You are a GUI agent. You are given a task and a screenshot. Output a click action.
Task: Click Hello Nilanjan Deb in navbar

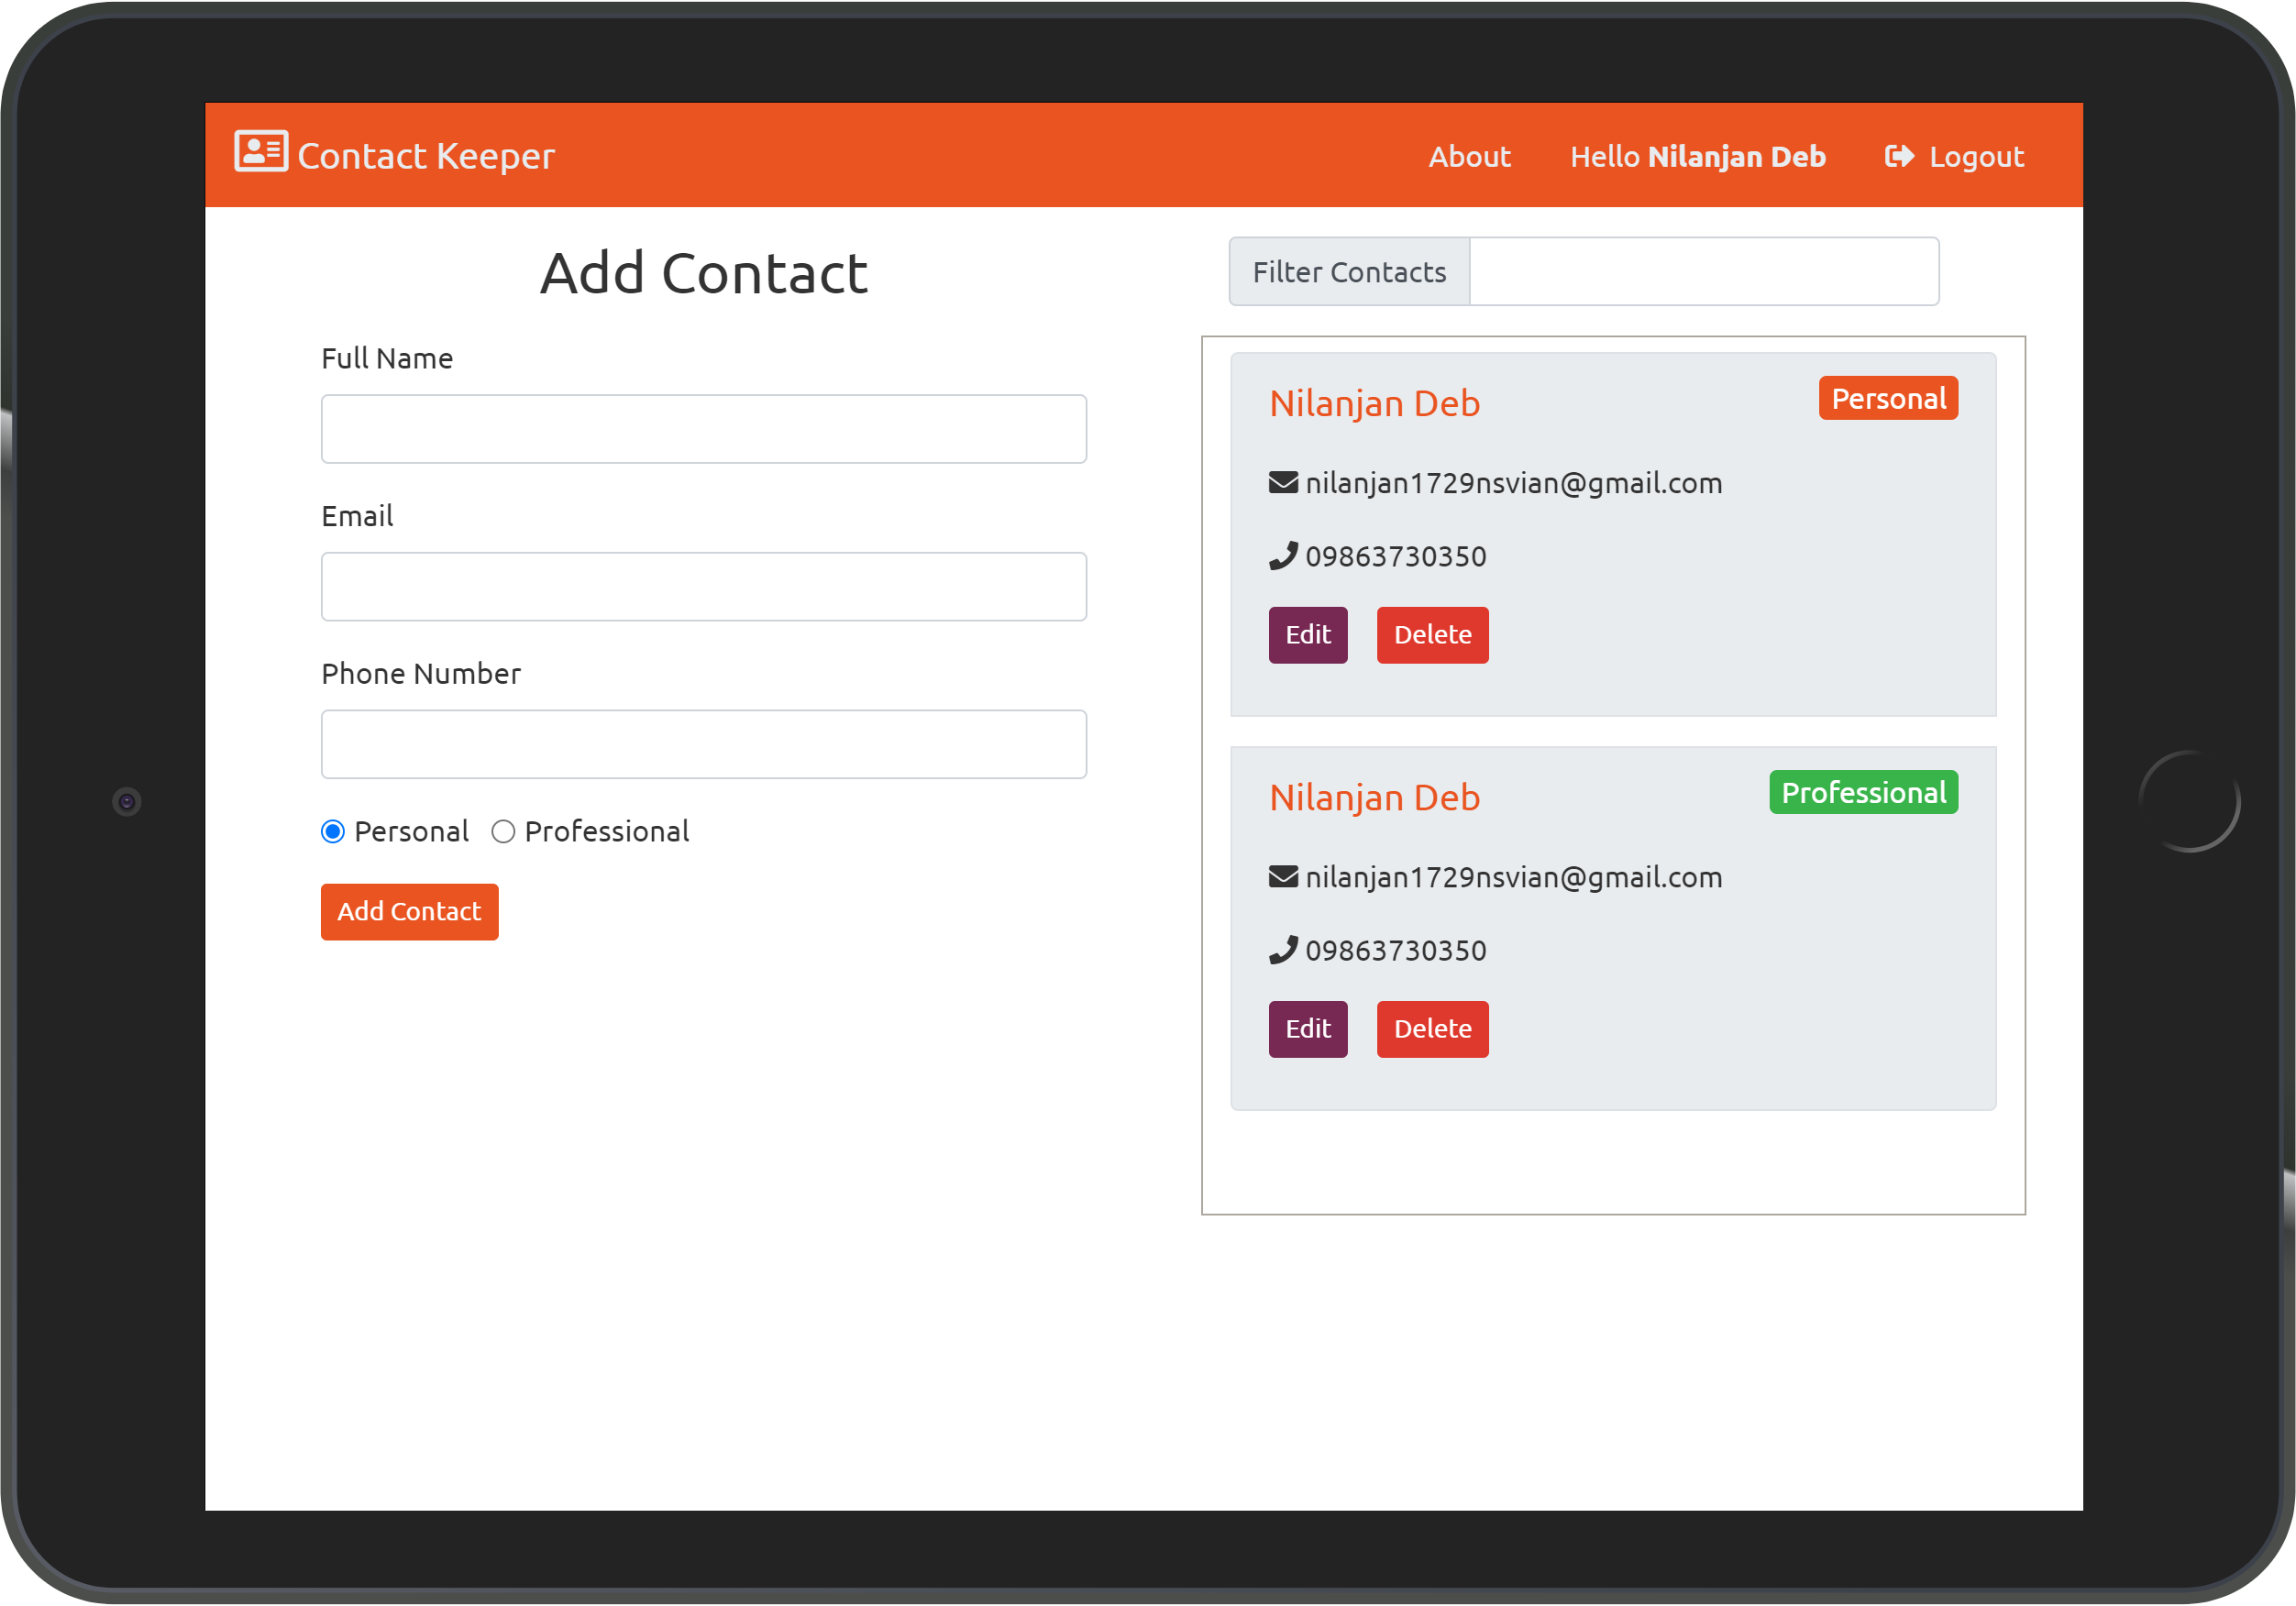pos(1697,156)
